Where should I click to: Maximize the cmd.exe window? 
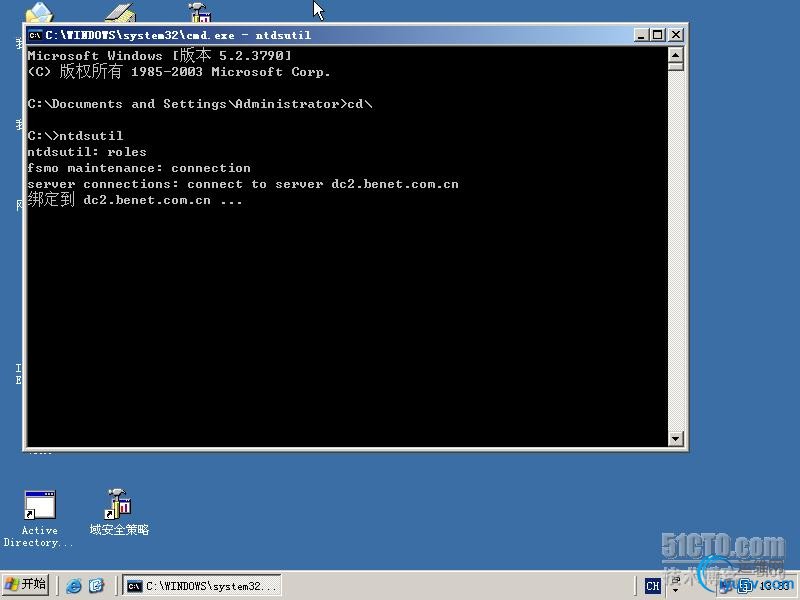pos(658,35)
